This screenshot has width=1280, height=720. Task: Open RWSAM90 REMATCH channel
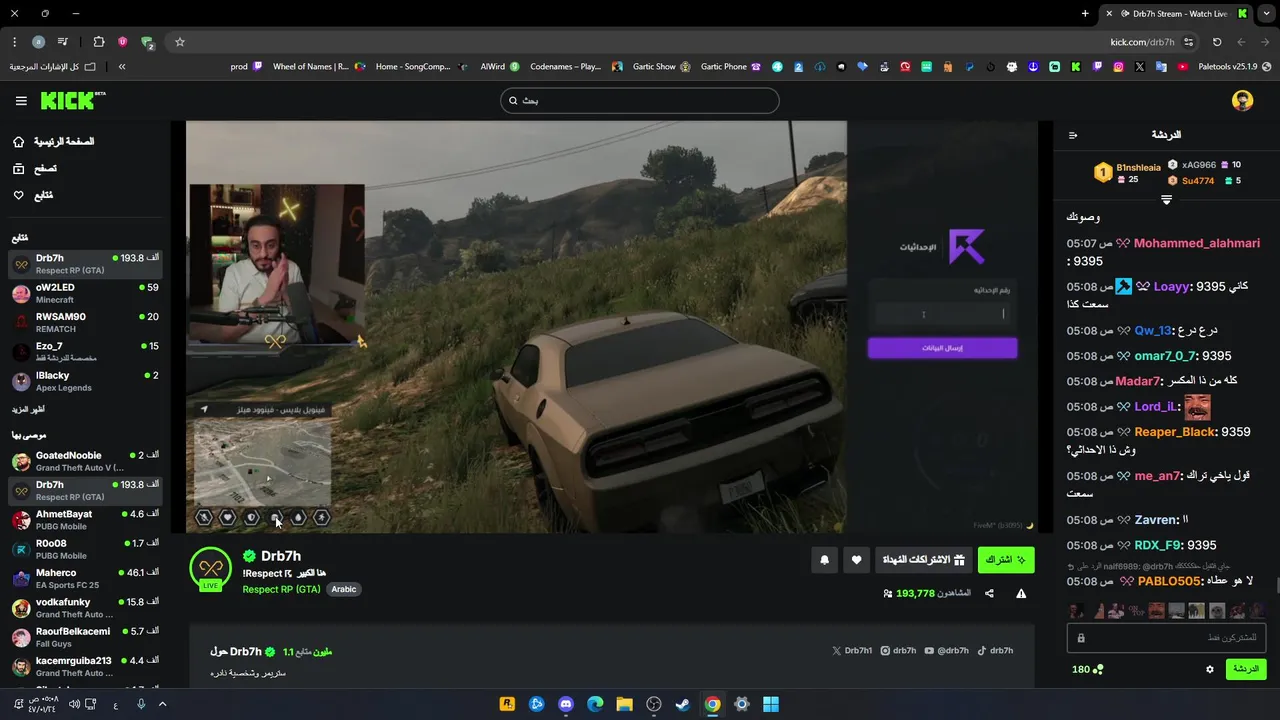click(x=85, y=322)
